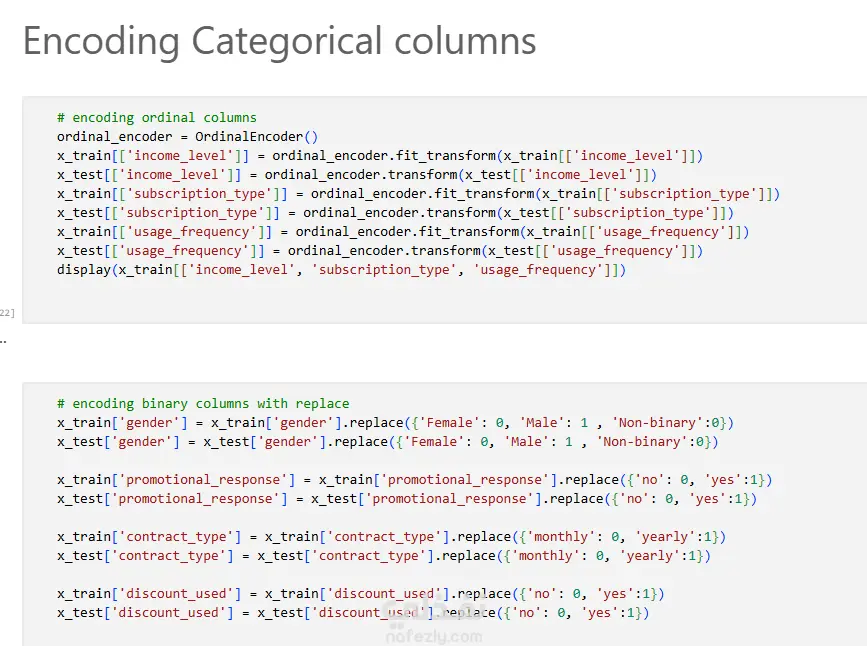The height and width of the screenshot is (646, 867).
Task: Click the x_test income_level transform line
Action: click(x=357, y=175)
